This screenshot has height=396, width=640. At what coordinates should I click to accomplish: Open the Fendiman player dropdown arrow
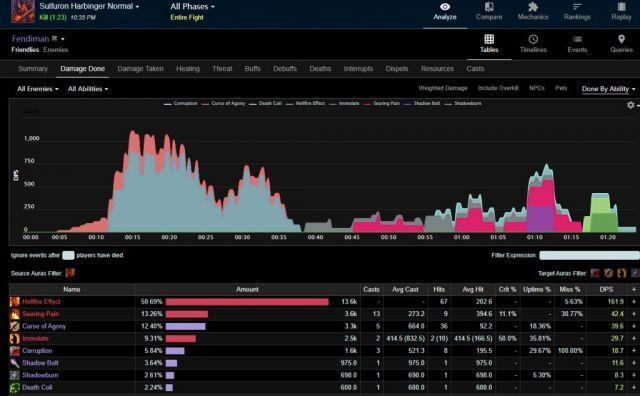click(63, 39)
